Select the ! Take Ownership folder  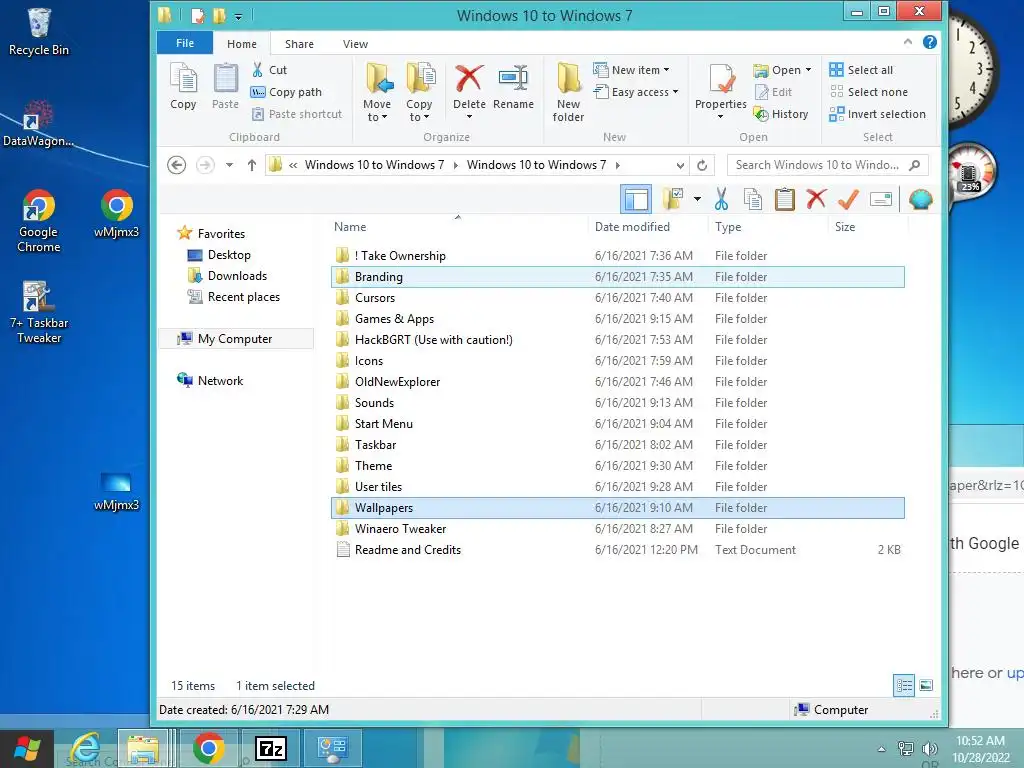617,255
